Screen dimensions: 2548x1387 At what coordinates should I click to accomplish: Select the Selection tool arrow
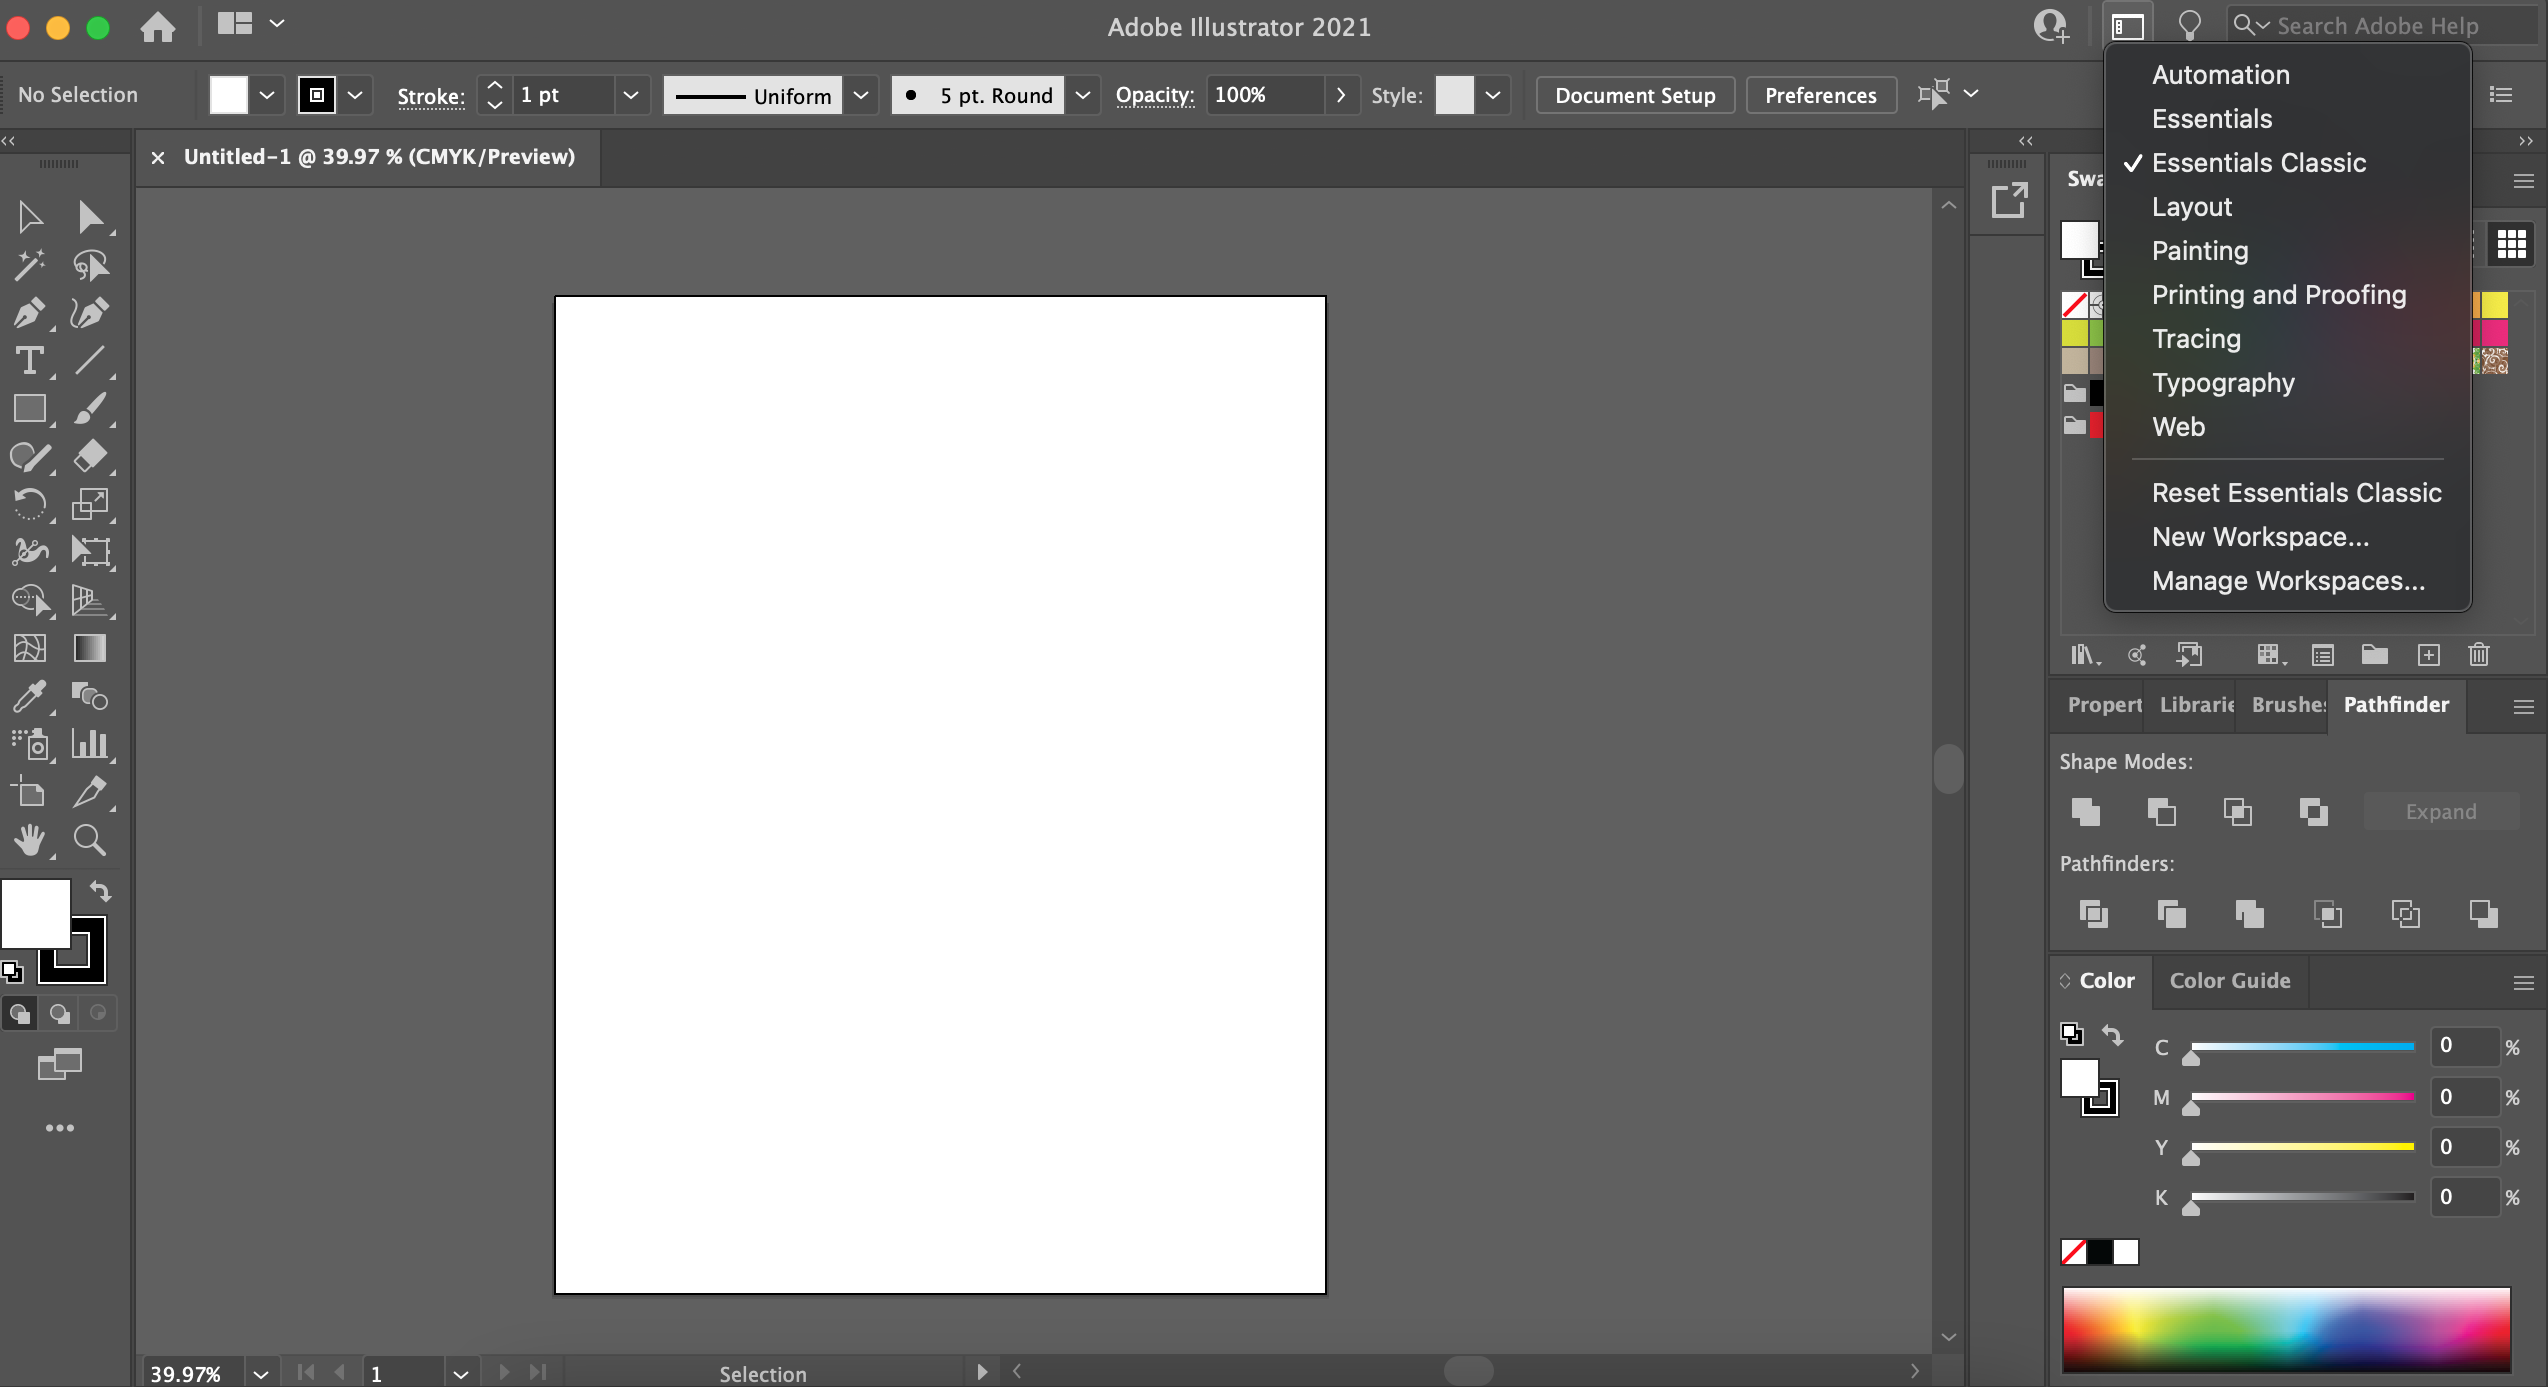[30, 217]
